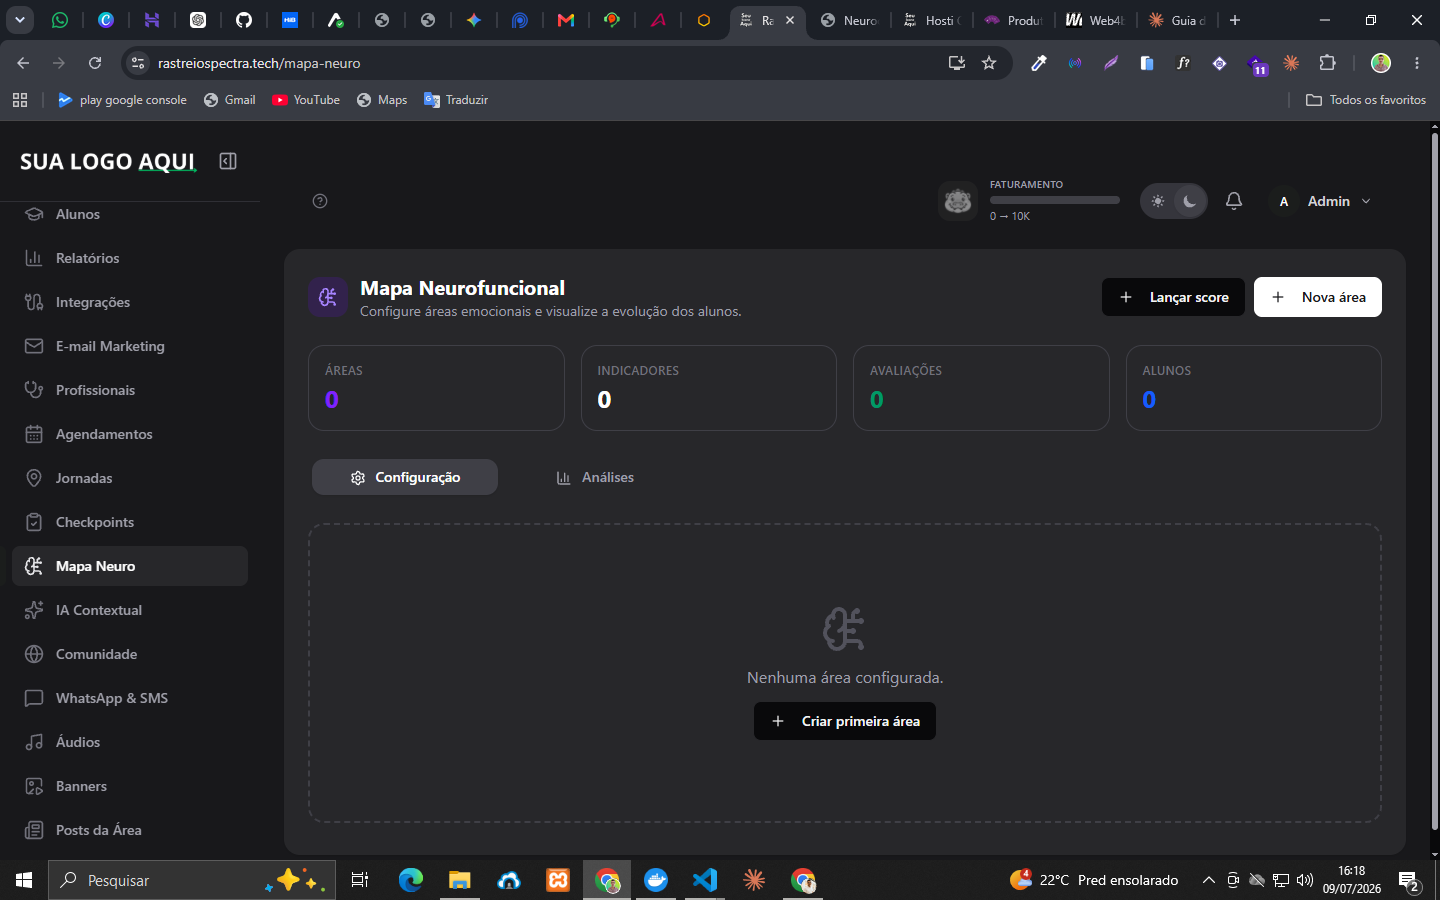Show hidden system tray icons arrow
This screenshot has height=900, width=1440.
(x=1208, y=880)
